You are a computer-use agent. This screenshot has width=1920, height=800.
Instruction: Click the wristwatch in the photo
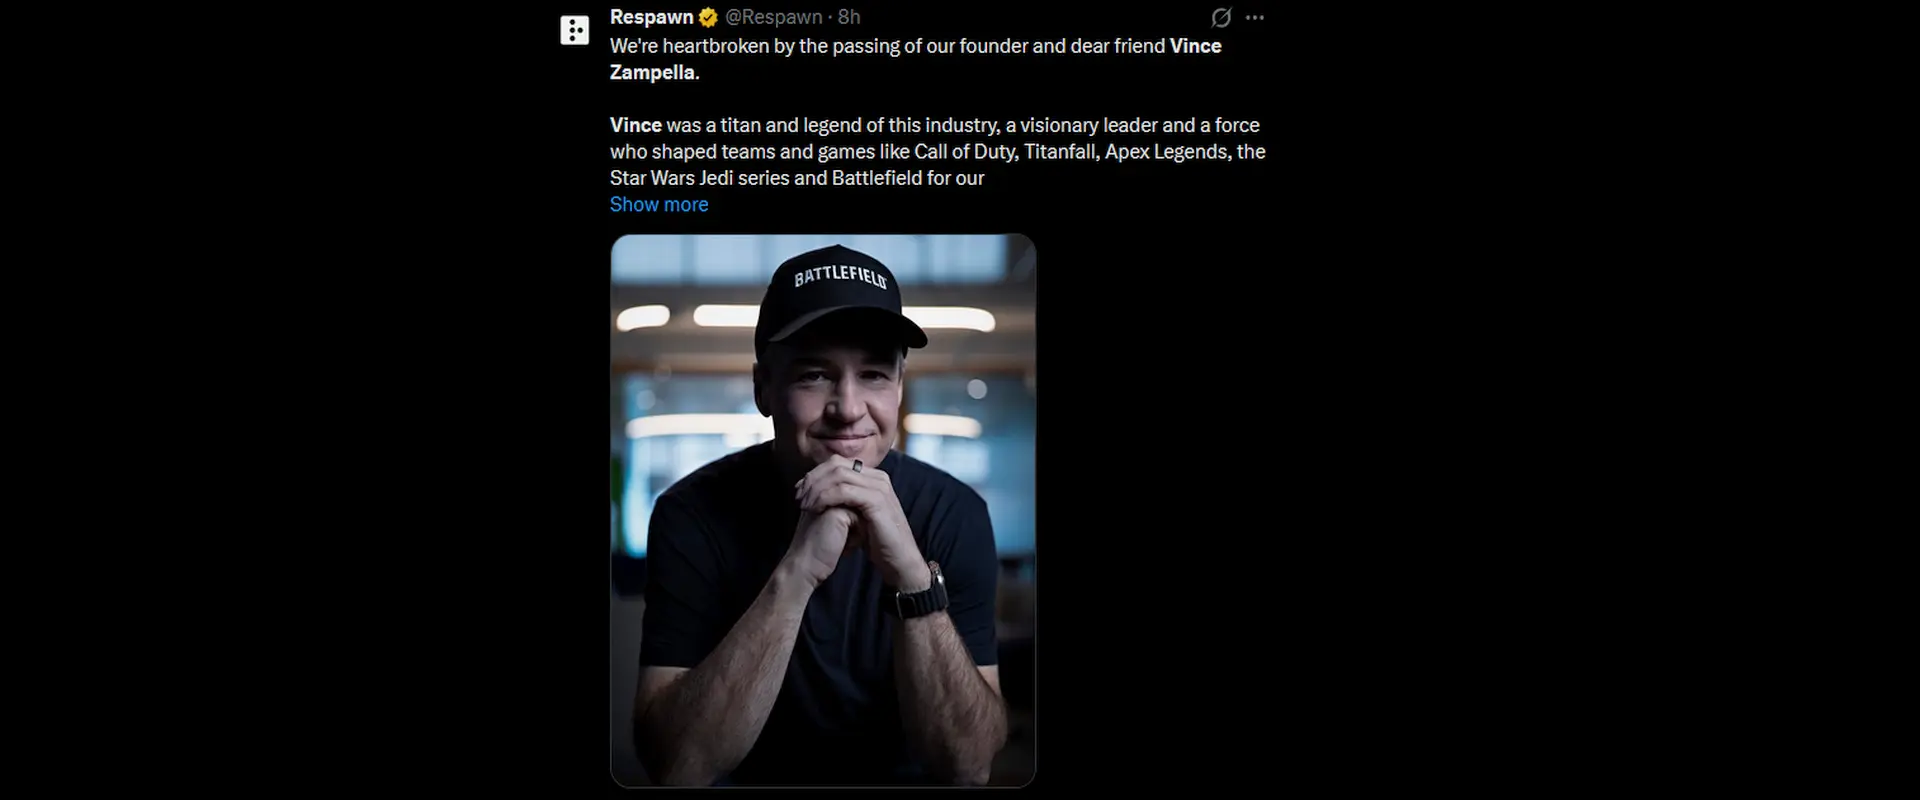pyautogui.click(x=924, y=590)
